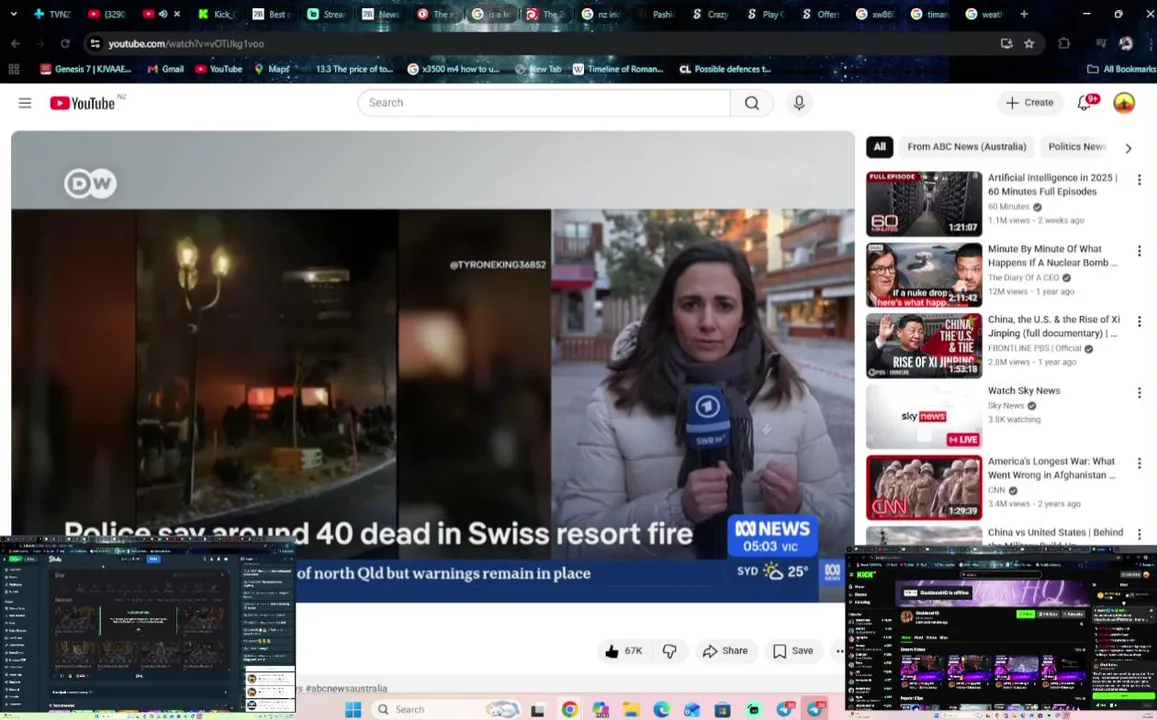Dislike the video with thumbs down

tap(669, 651)
